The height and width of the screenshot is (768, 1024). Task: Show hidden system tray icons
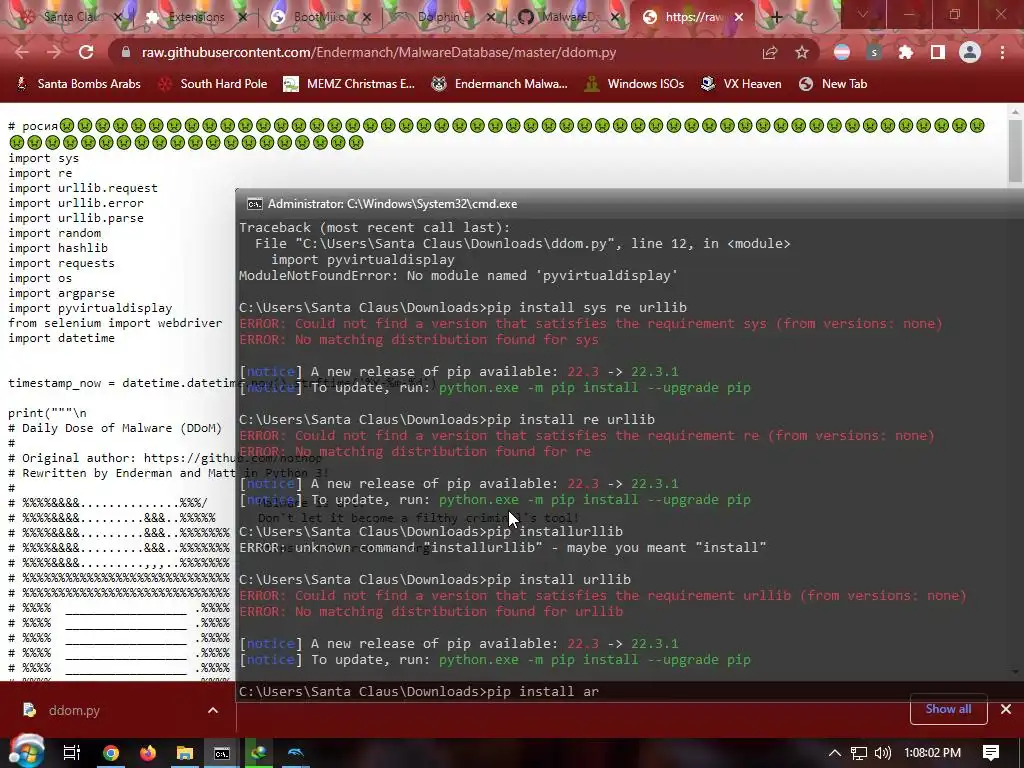click(x=835, y=753)
